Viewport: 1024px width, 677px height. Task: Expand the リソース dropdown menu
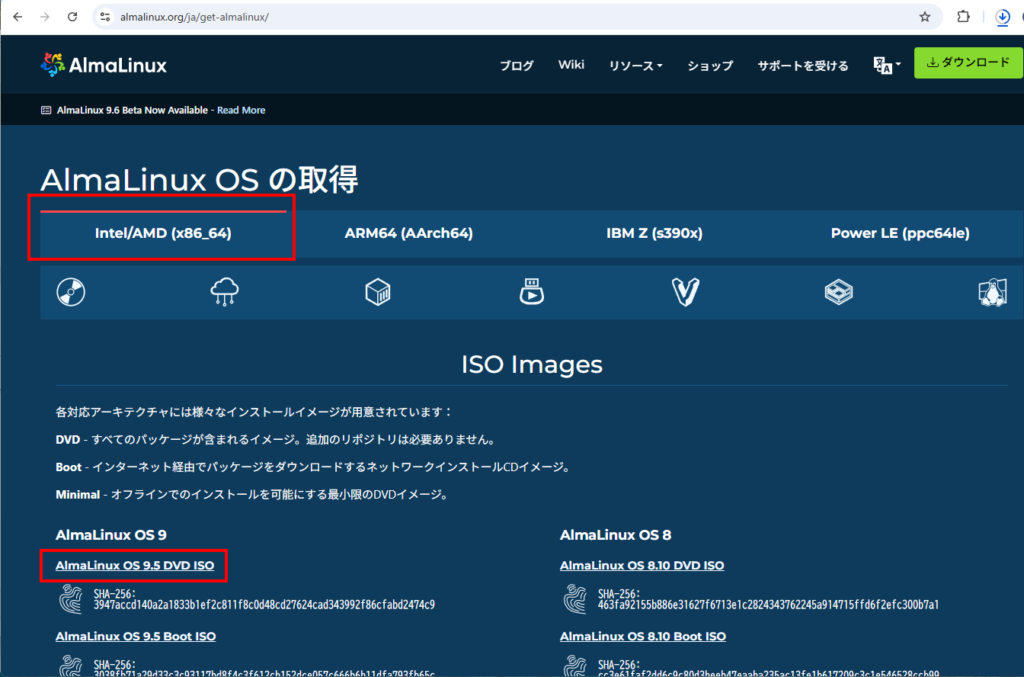[636, 66]
